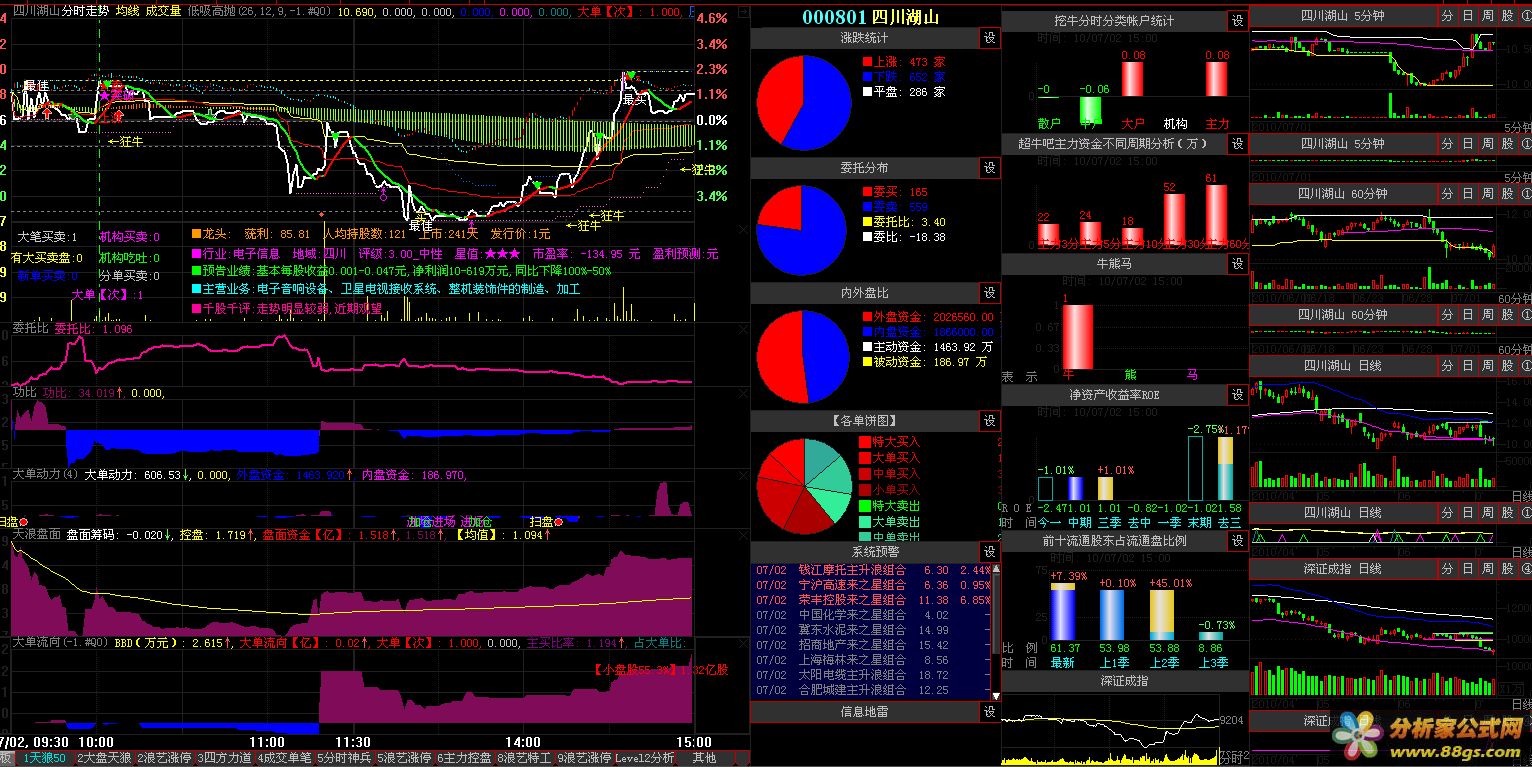This screenshot has width=1532, height=767.
Task: Open settings 设 for 涨跌统计 panel
Action: [x=990, y=38]
